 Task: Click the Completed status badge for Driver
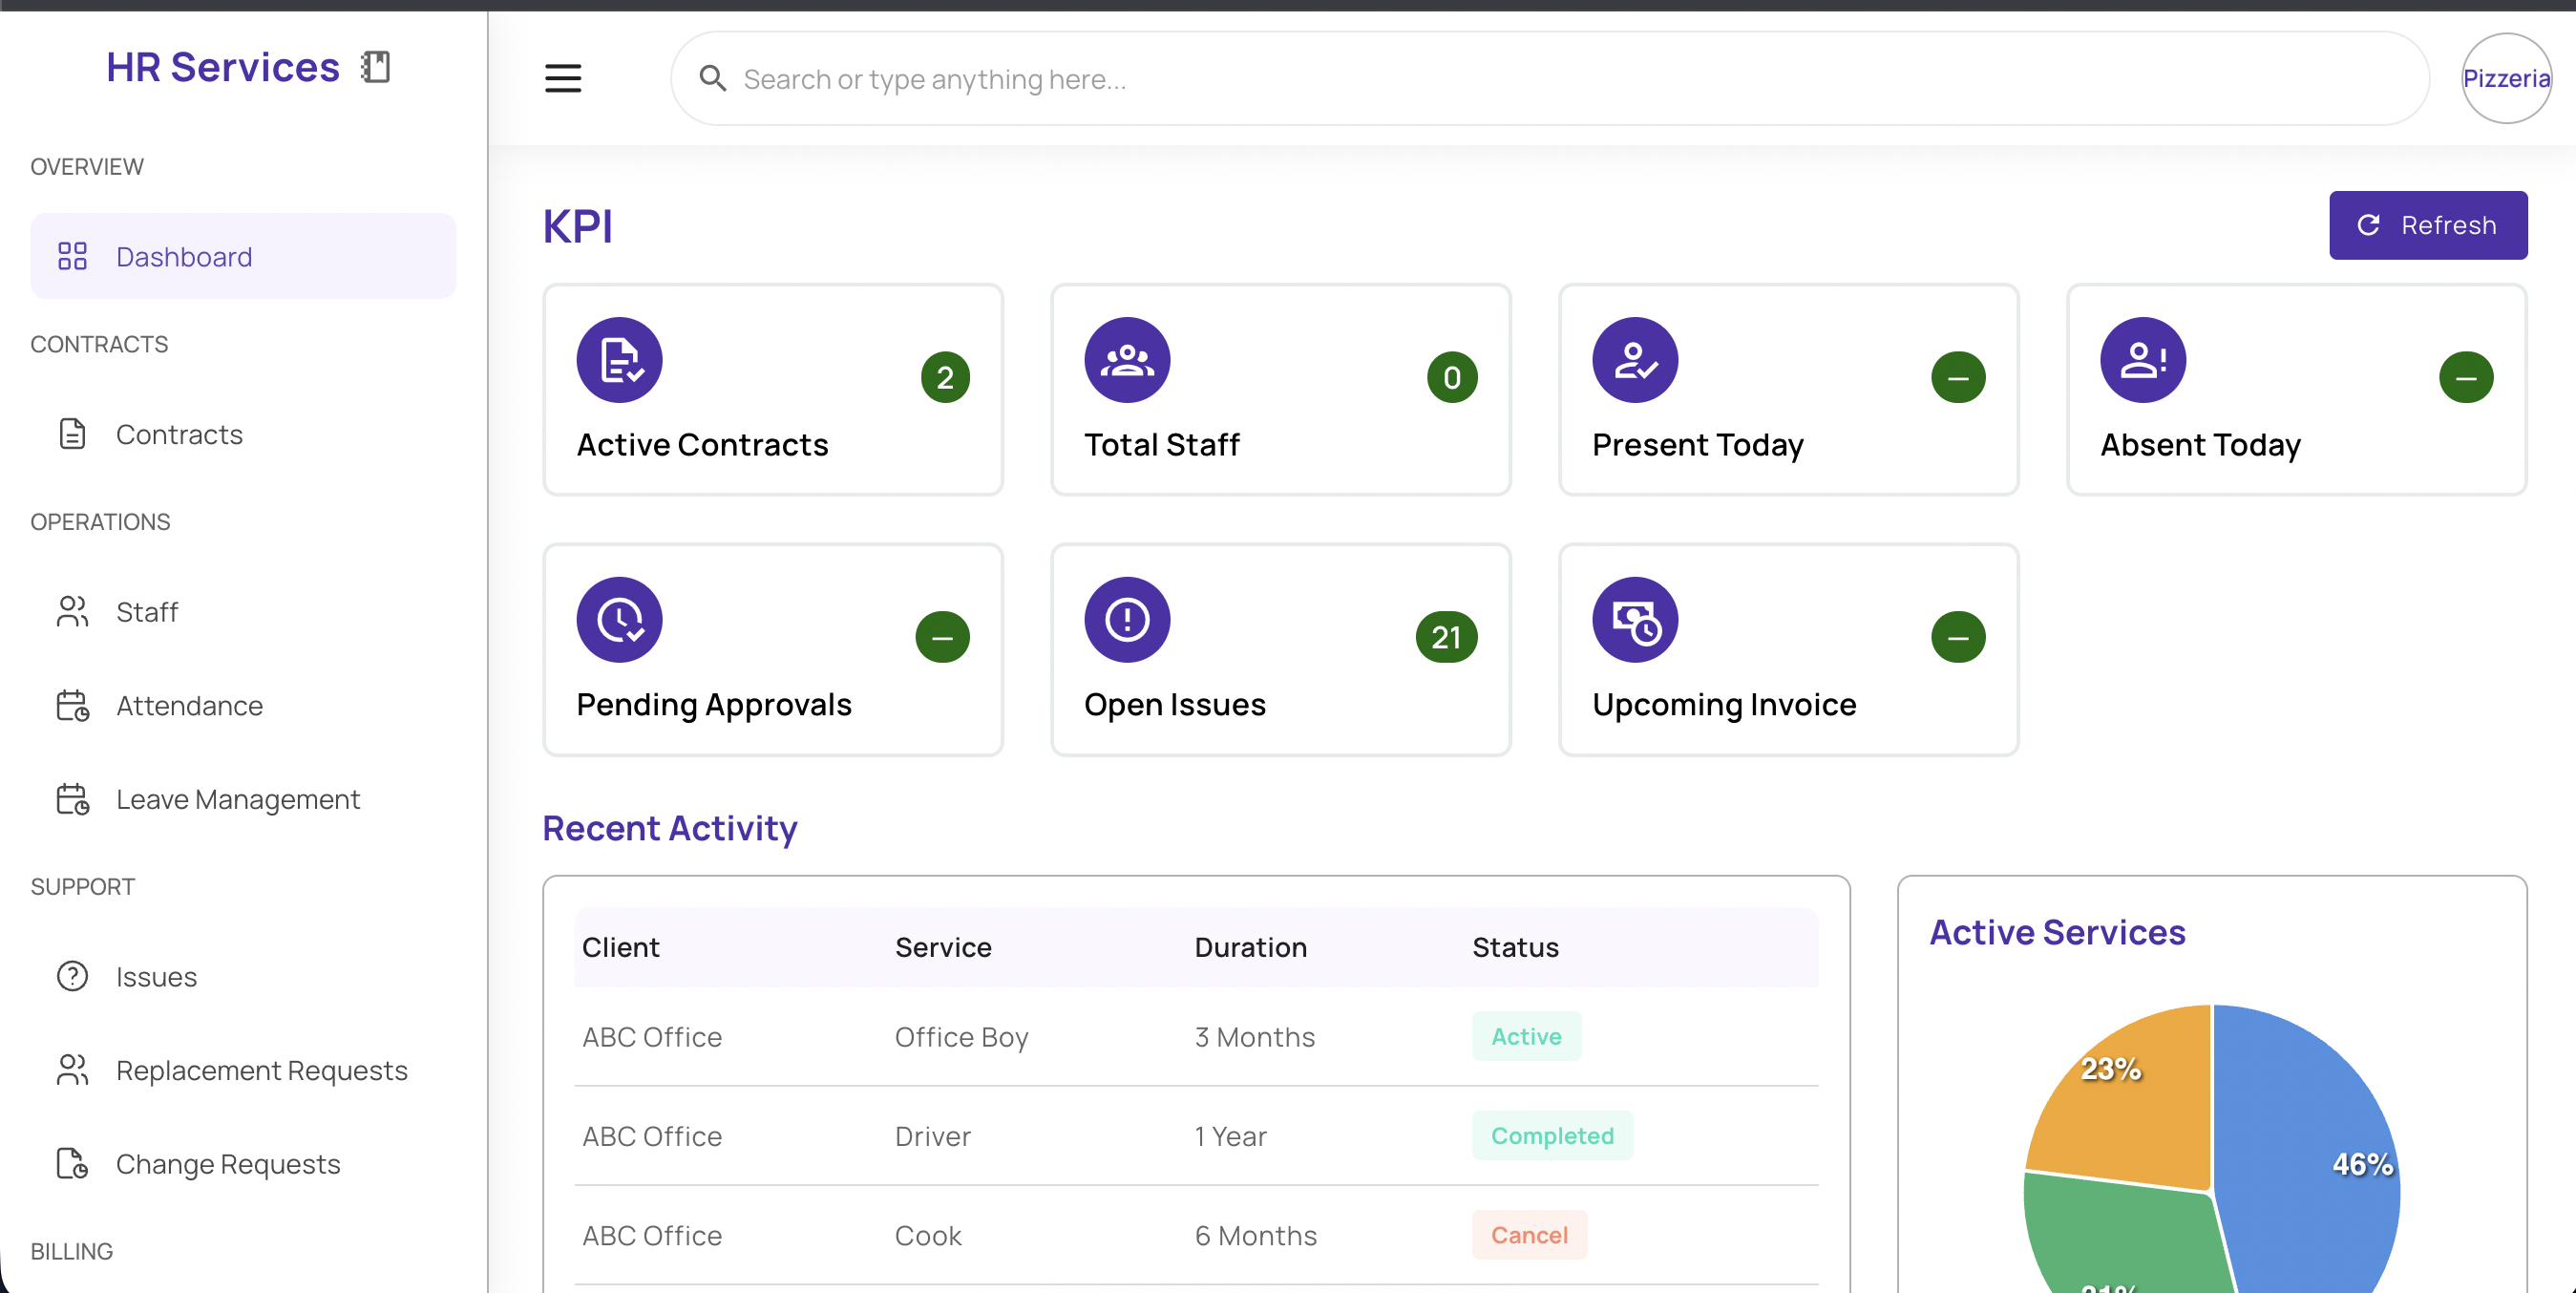click(x=1552, y=1135)
